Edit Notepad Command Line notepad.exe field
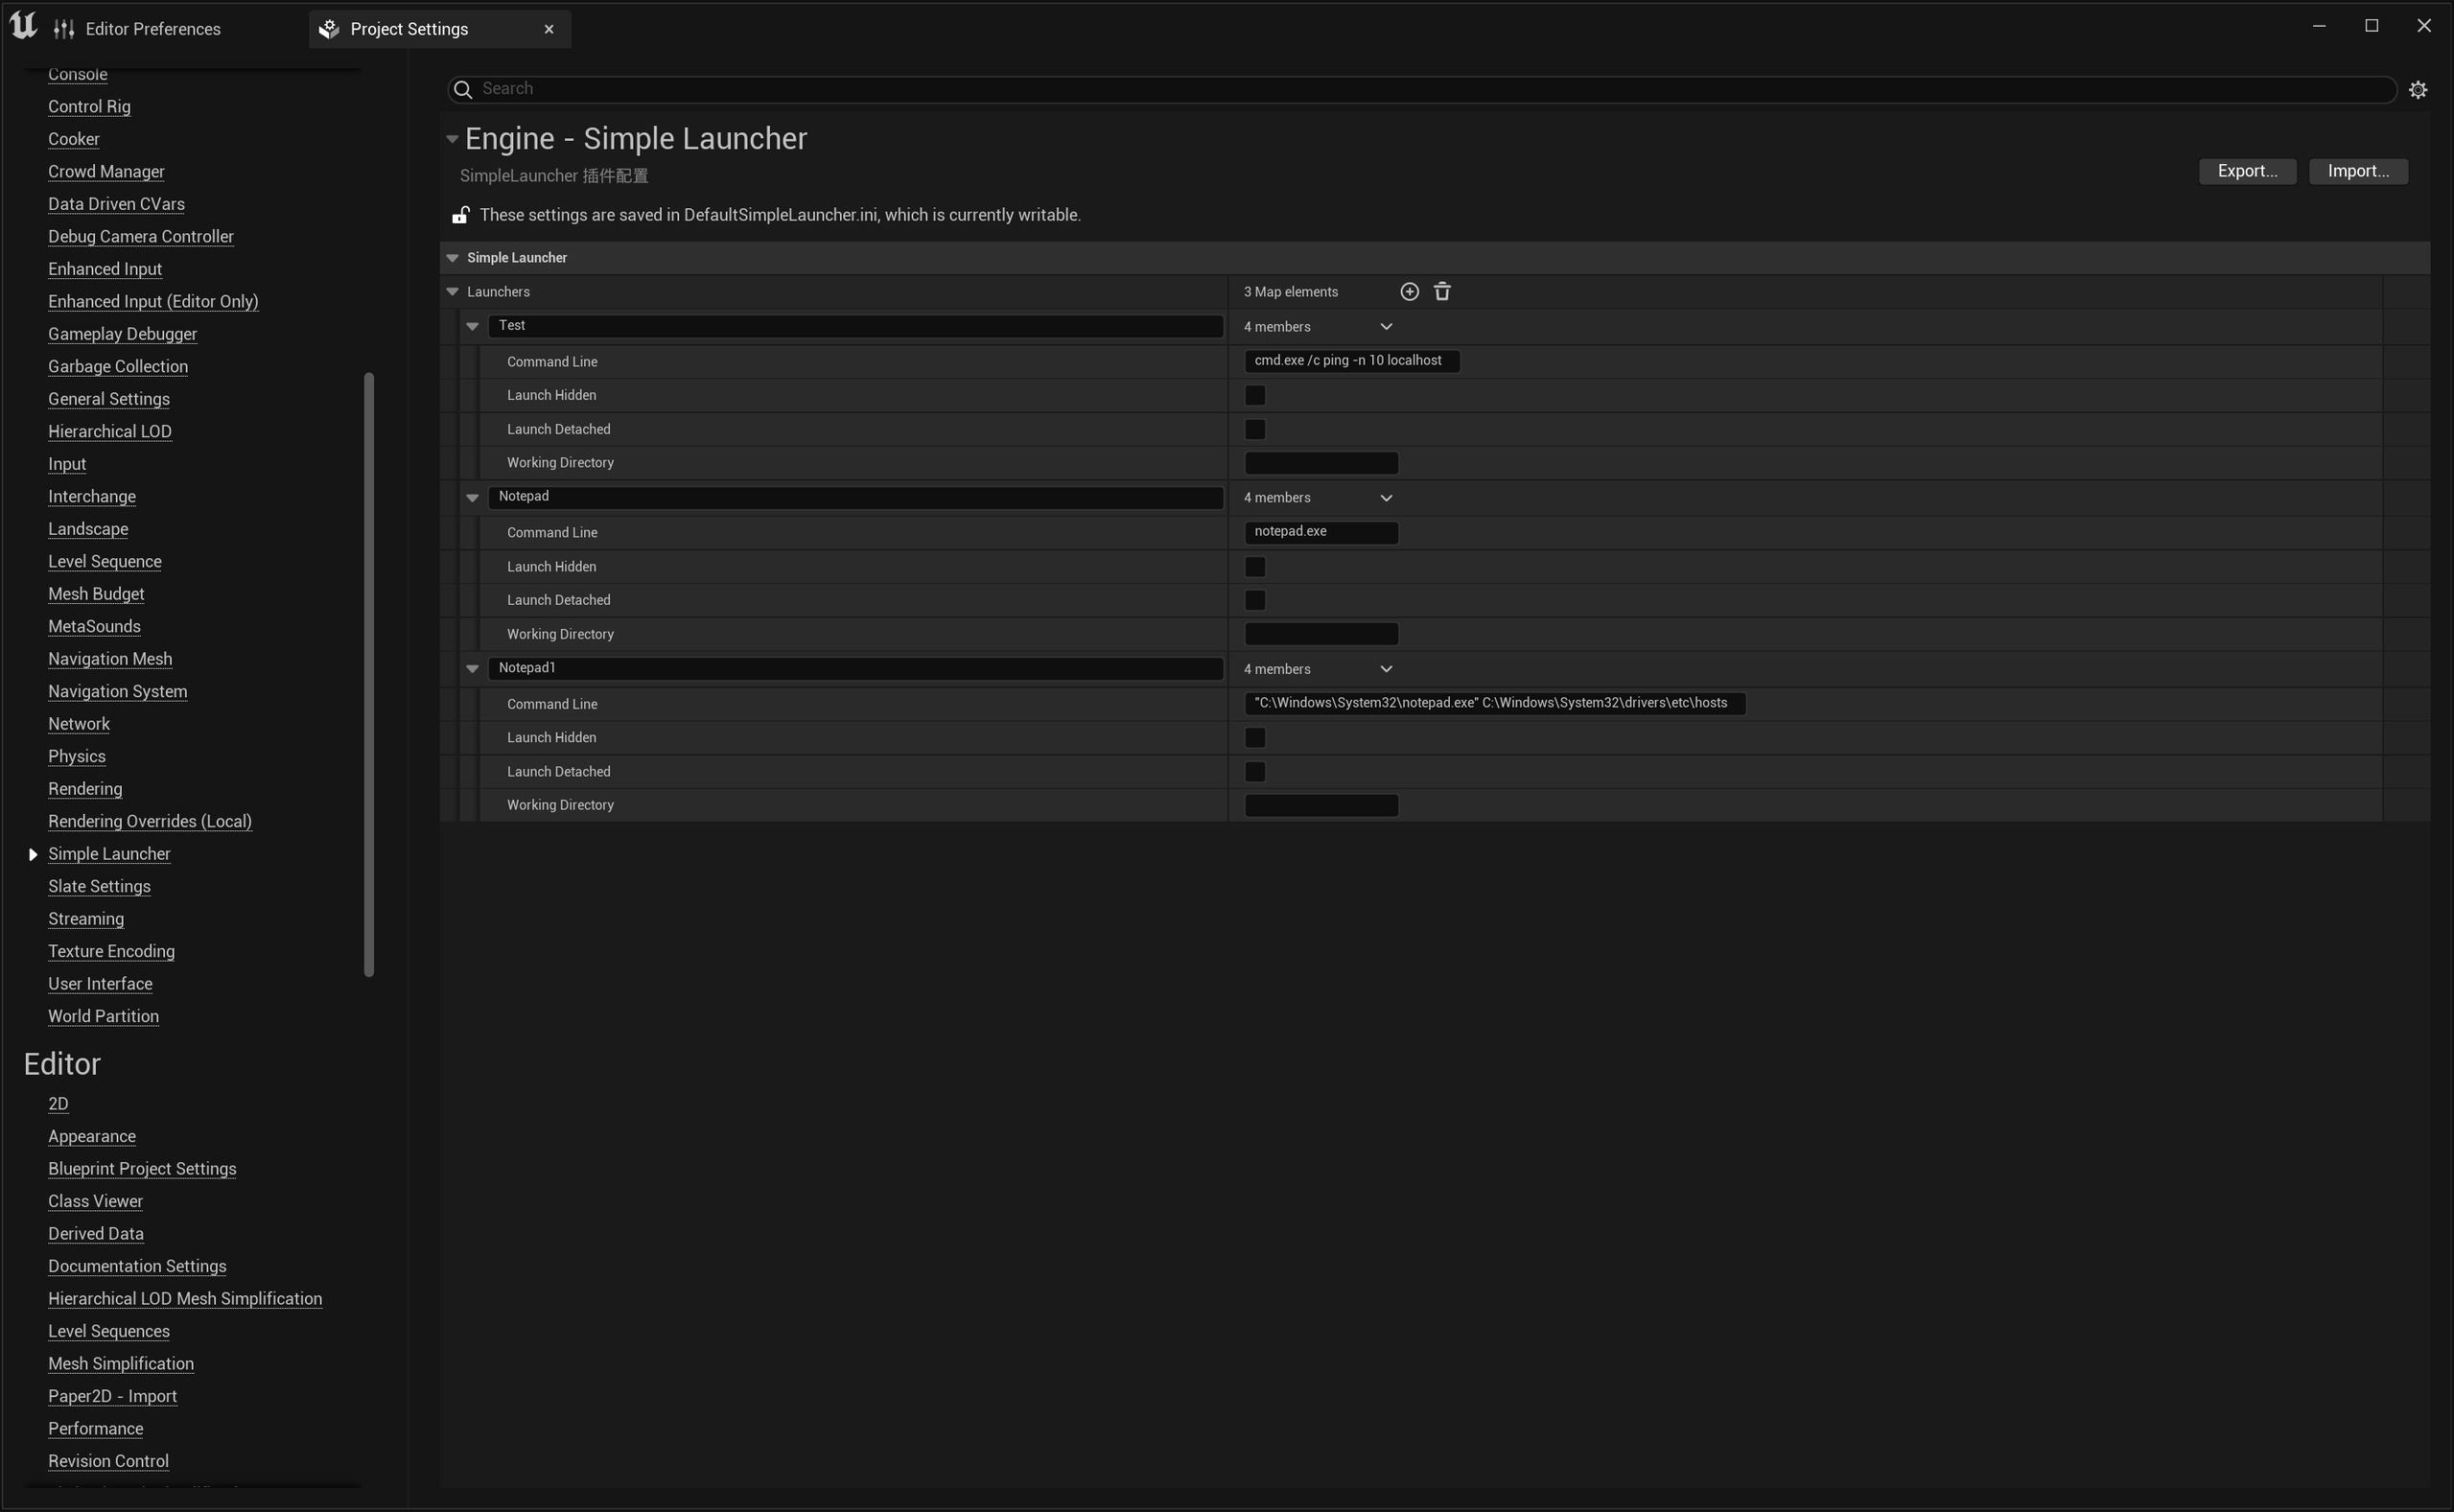The image size is (2454, 1512). click(1321, 532)
